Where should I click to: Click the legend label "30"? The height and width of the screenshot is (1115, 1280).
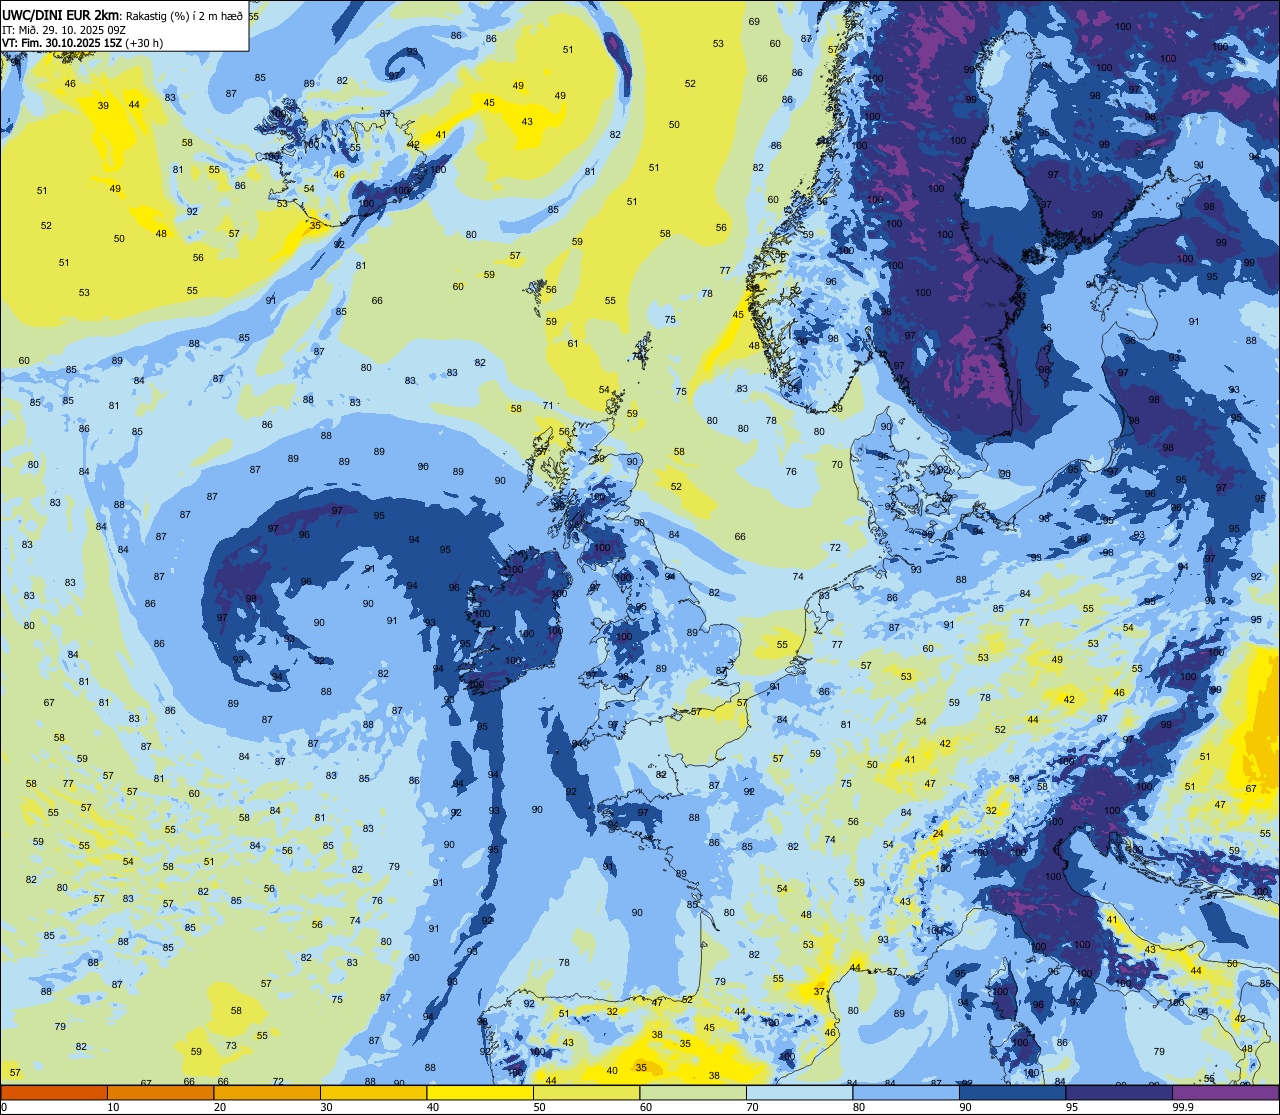(326, 1107)
